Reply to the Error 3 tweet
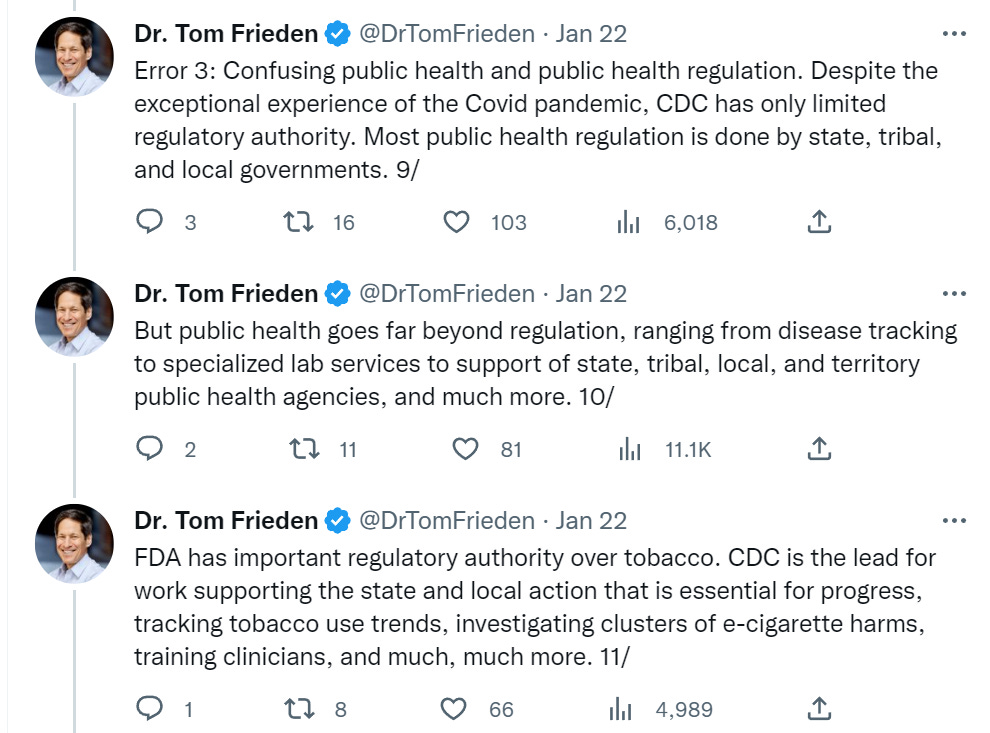990x733 pixels. tap(150, 222)
